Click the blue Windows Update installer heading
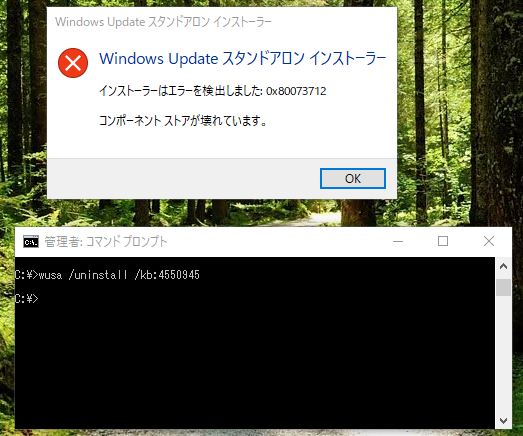The width and height of the screenshot is (523, 436). 242,59
